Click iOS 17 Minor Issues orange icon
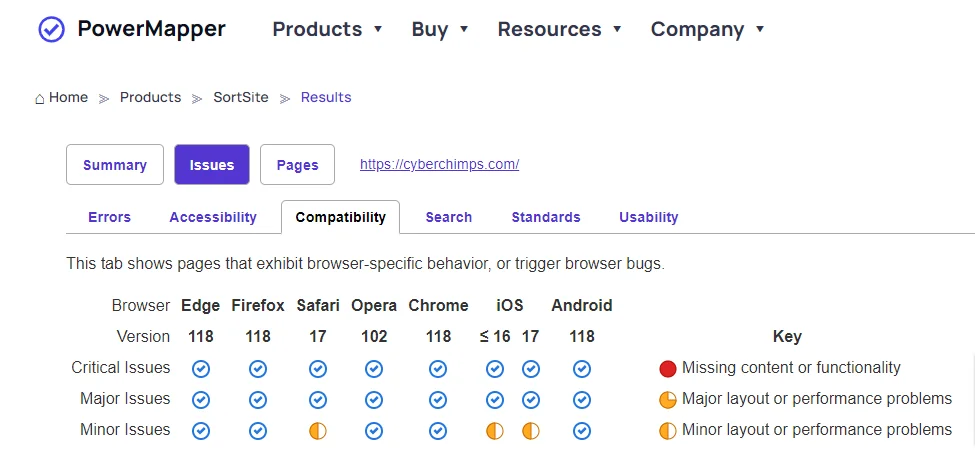 tap(530, 431)
